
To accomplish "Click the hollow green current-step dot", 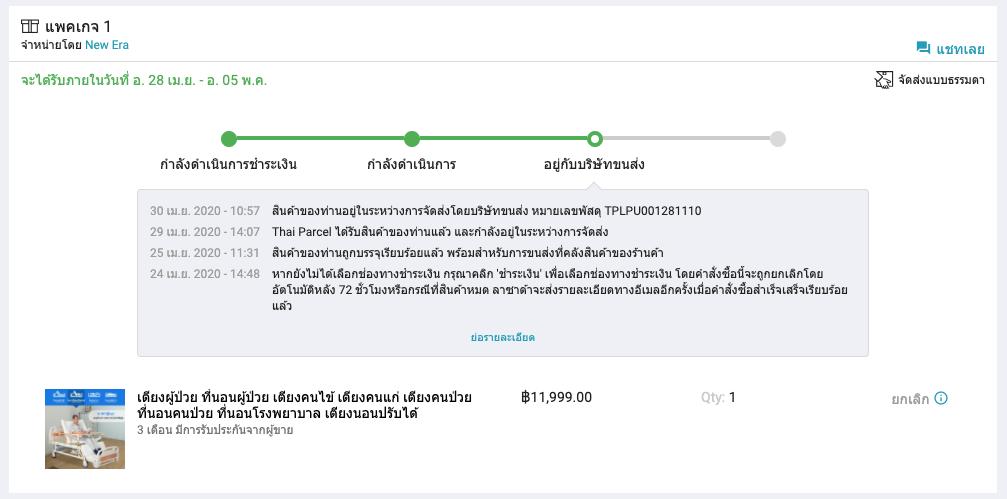I will pyautogui.click(x=595, y=139).
